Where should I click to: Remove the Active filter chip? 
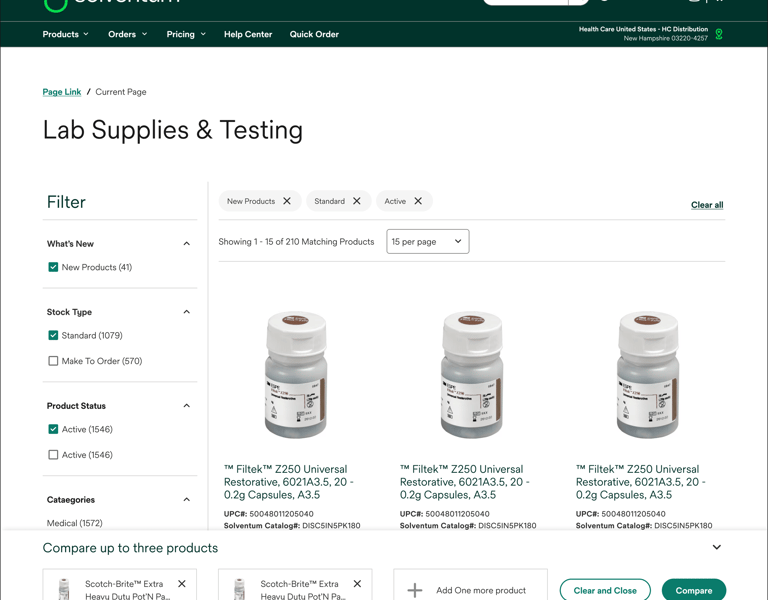pyautogui.click(x=418, y=201)
